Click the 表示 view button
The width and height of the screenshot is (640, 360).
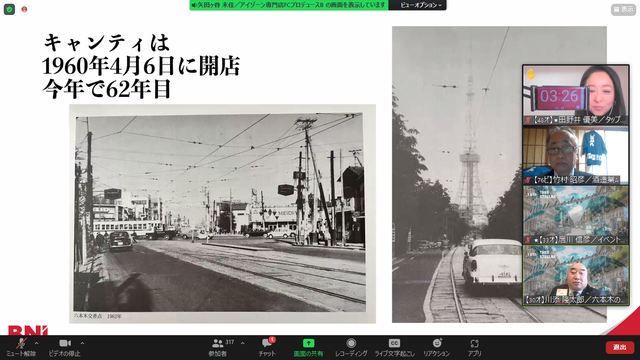623,9
